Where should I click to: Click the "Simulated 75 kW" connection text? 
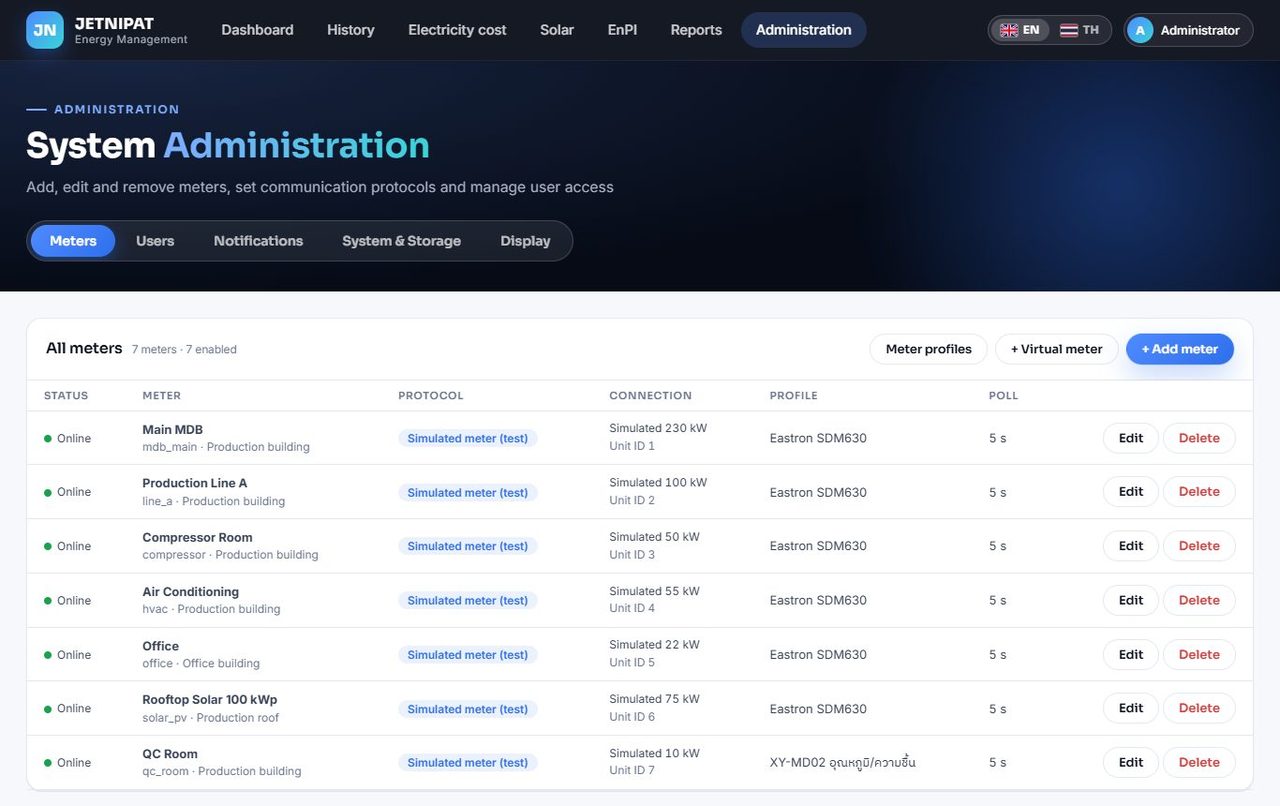tap(654, 699)
